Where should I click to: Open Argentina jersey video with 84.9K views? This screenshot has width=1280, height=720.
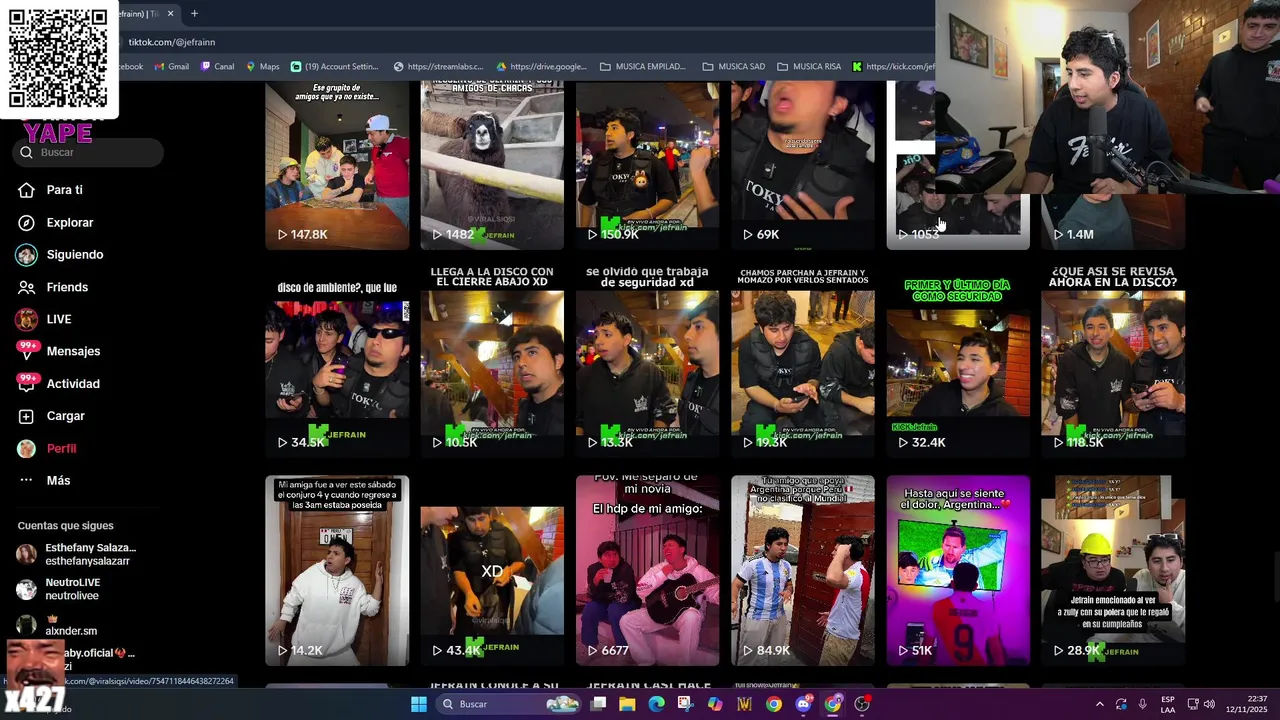click(802, 570)
